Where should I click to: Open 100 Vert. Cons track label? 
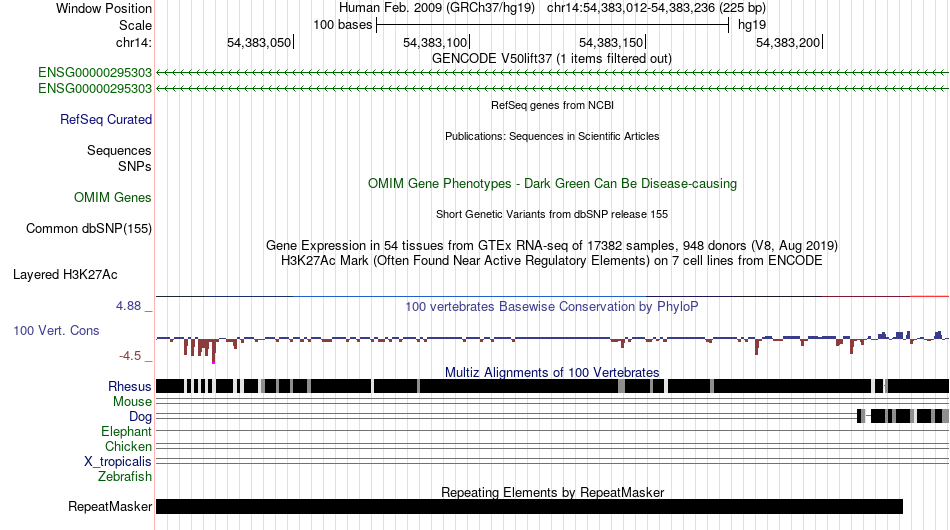tap(56, 331)
